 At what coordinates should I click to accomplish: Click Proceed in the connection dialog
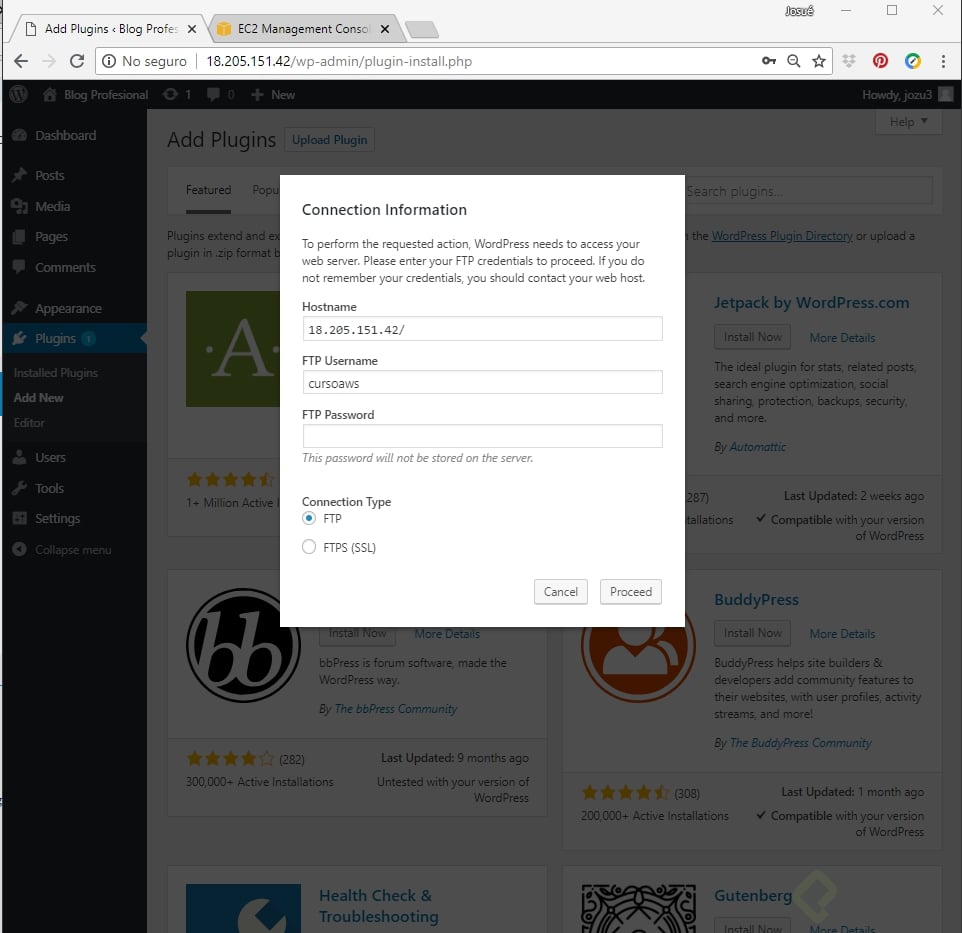coord(631,592)
